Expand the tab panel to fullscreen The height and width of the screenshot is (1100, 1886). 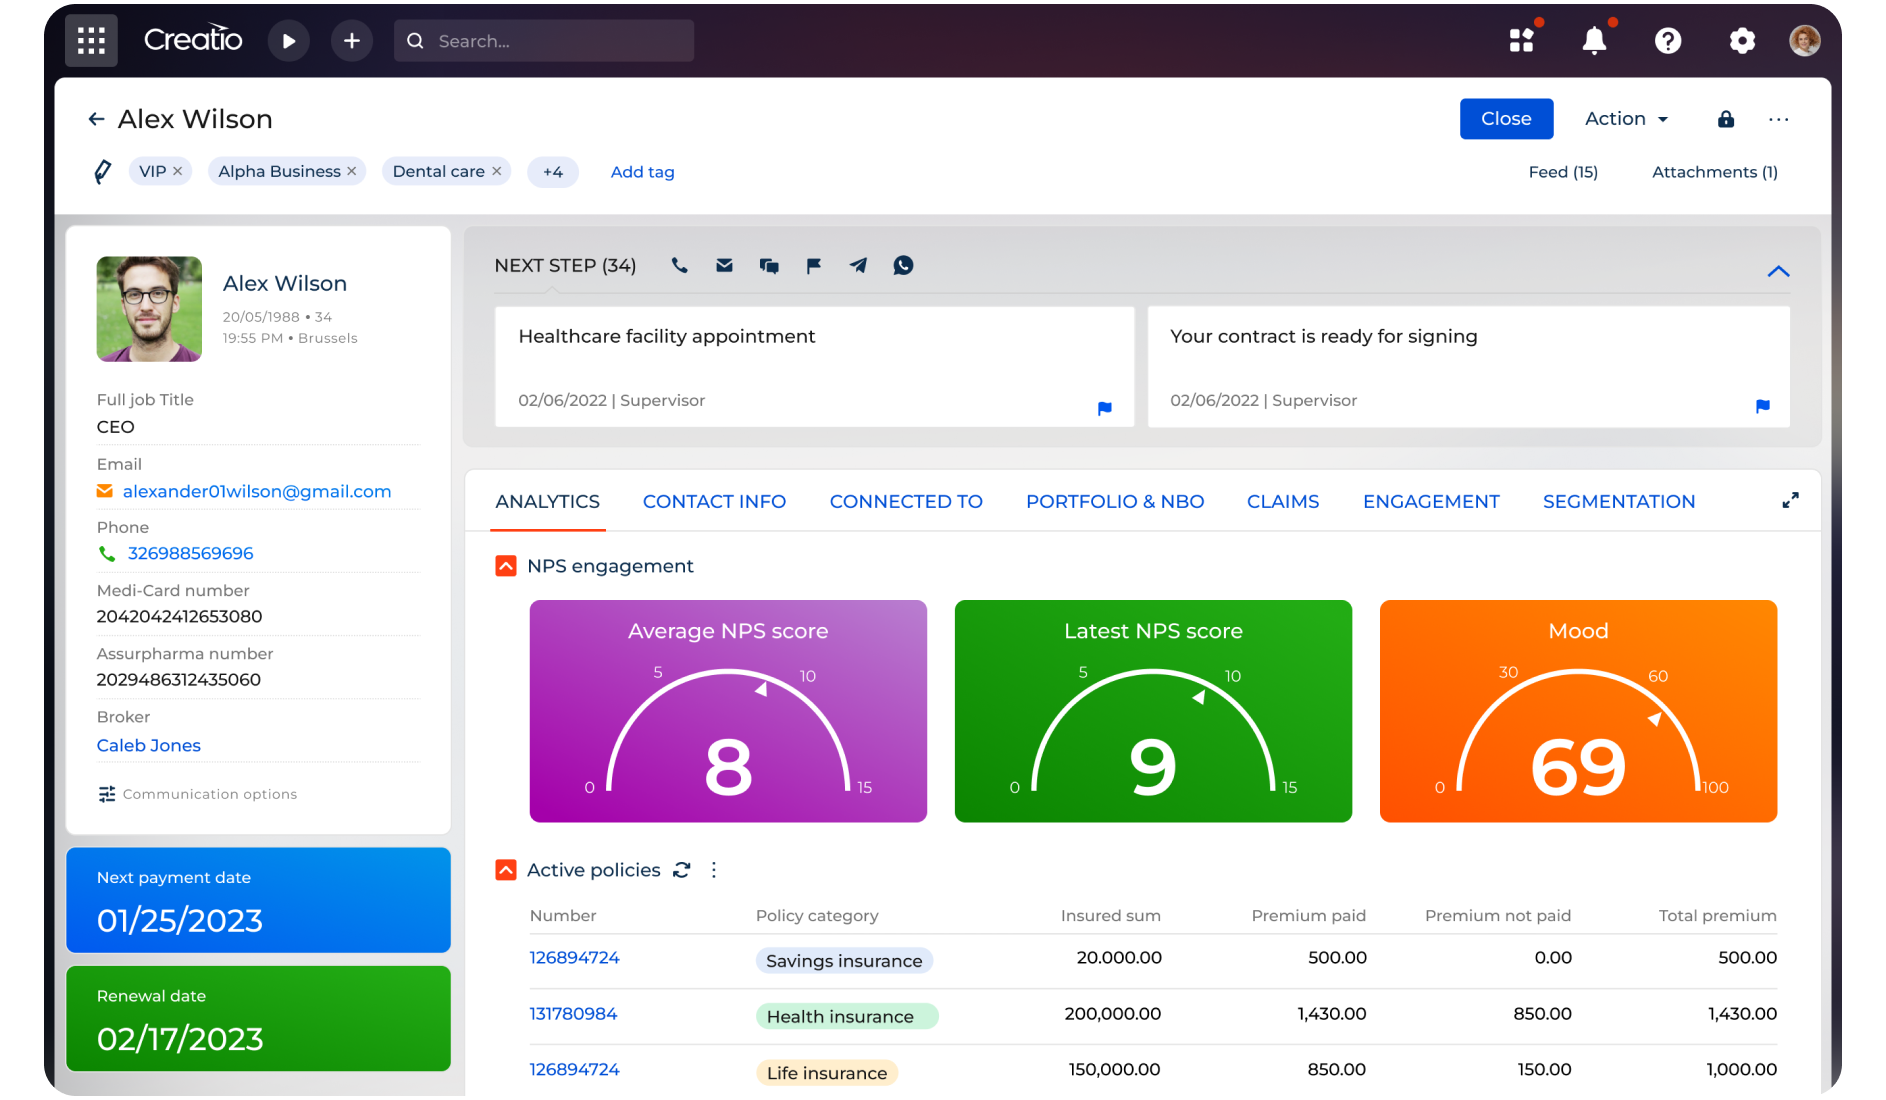pos(1790,501)
